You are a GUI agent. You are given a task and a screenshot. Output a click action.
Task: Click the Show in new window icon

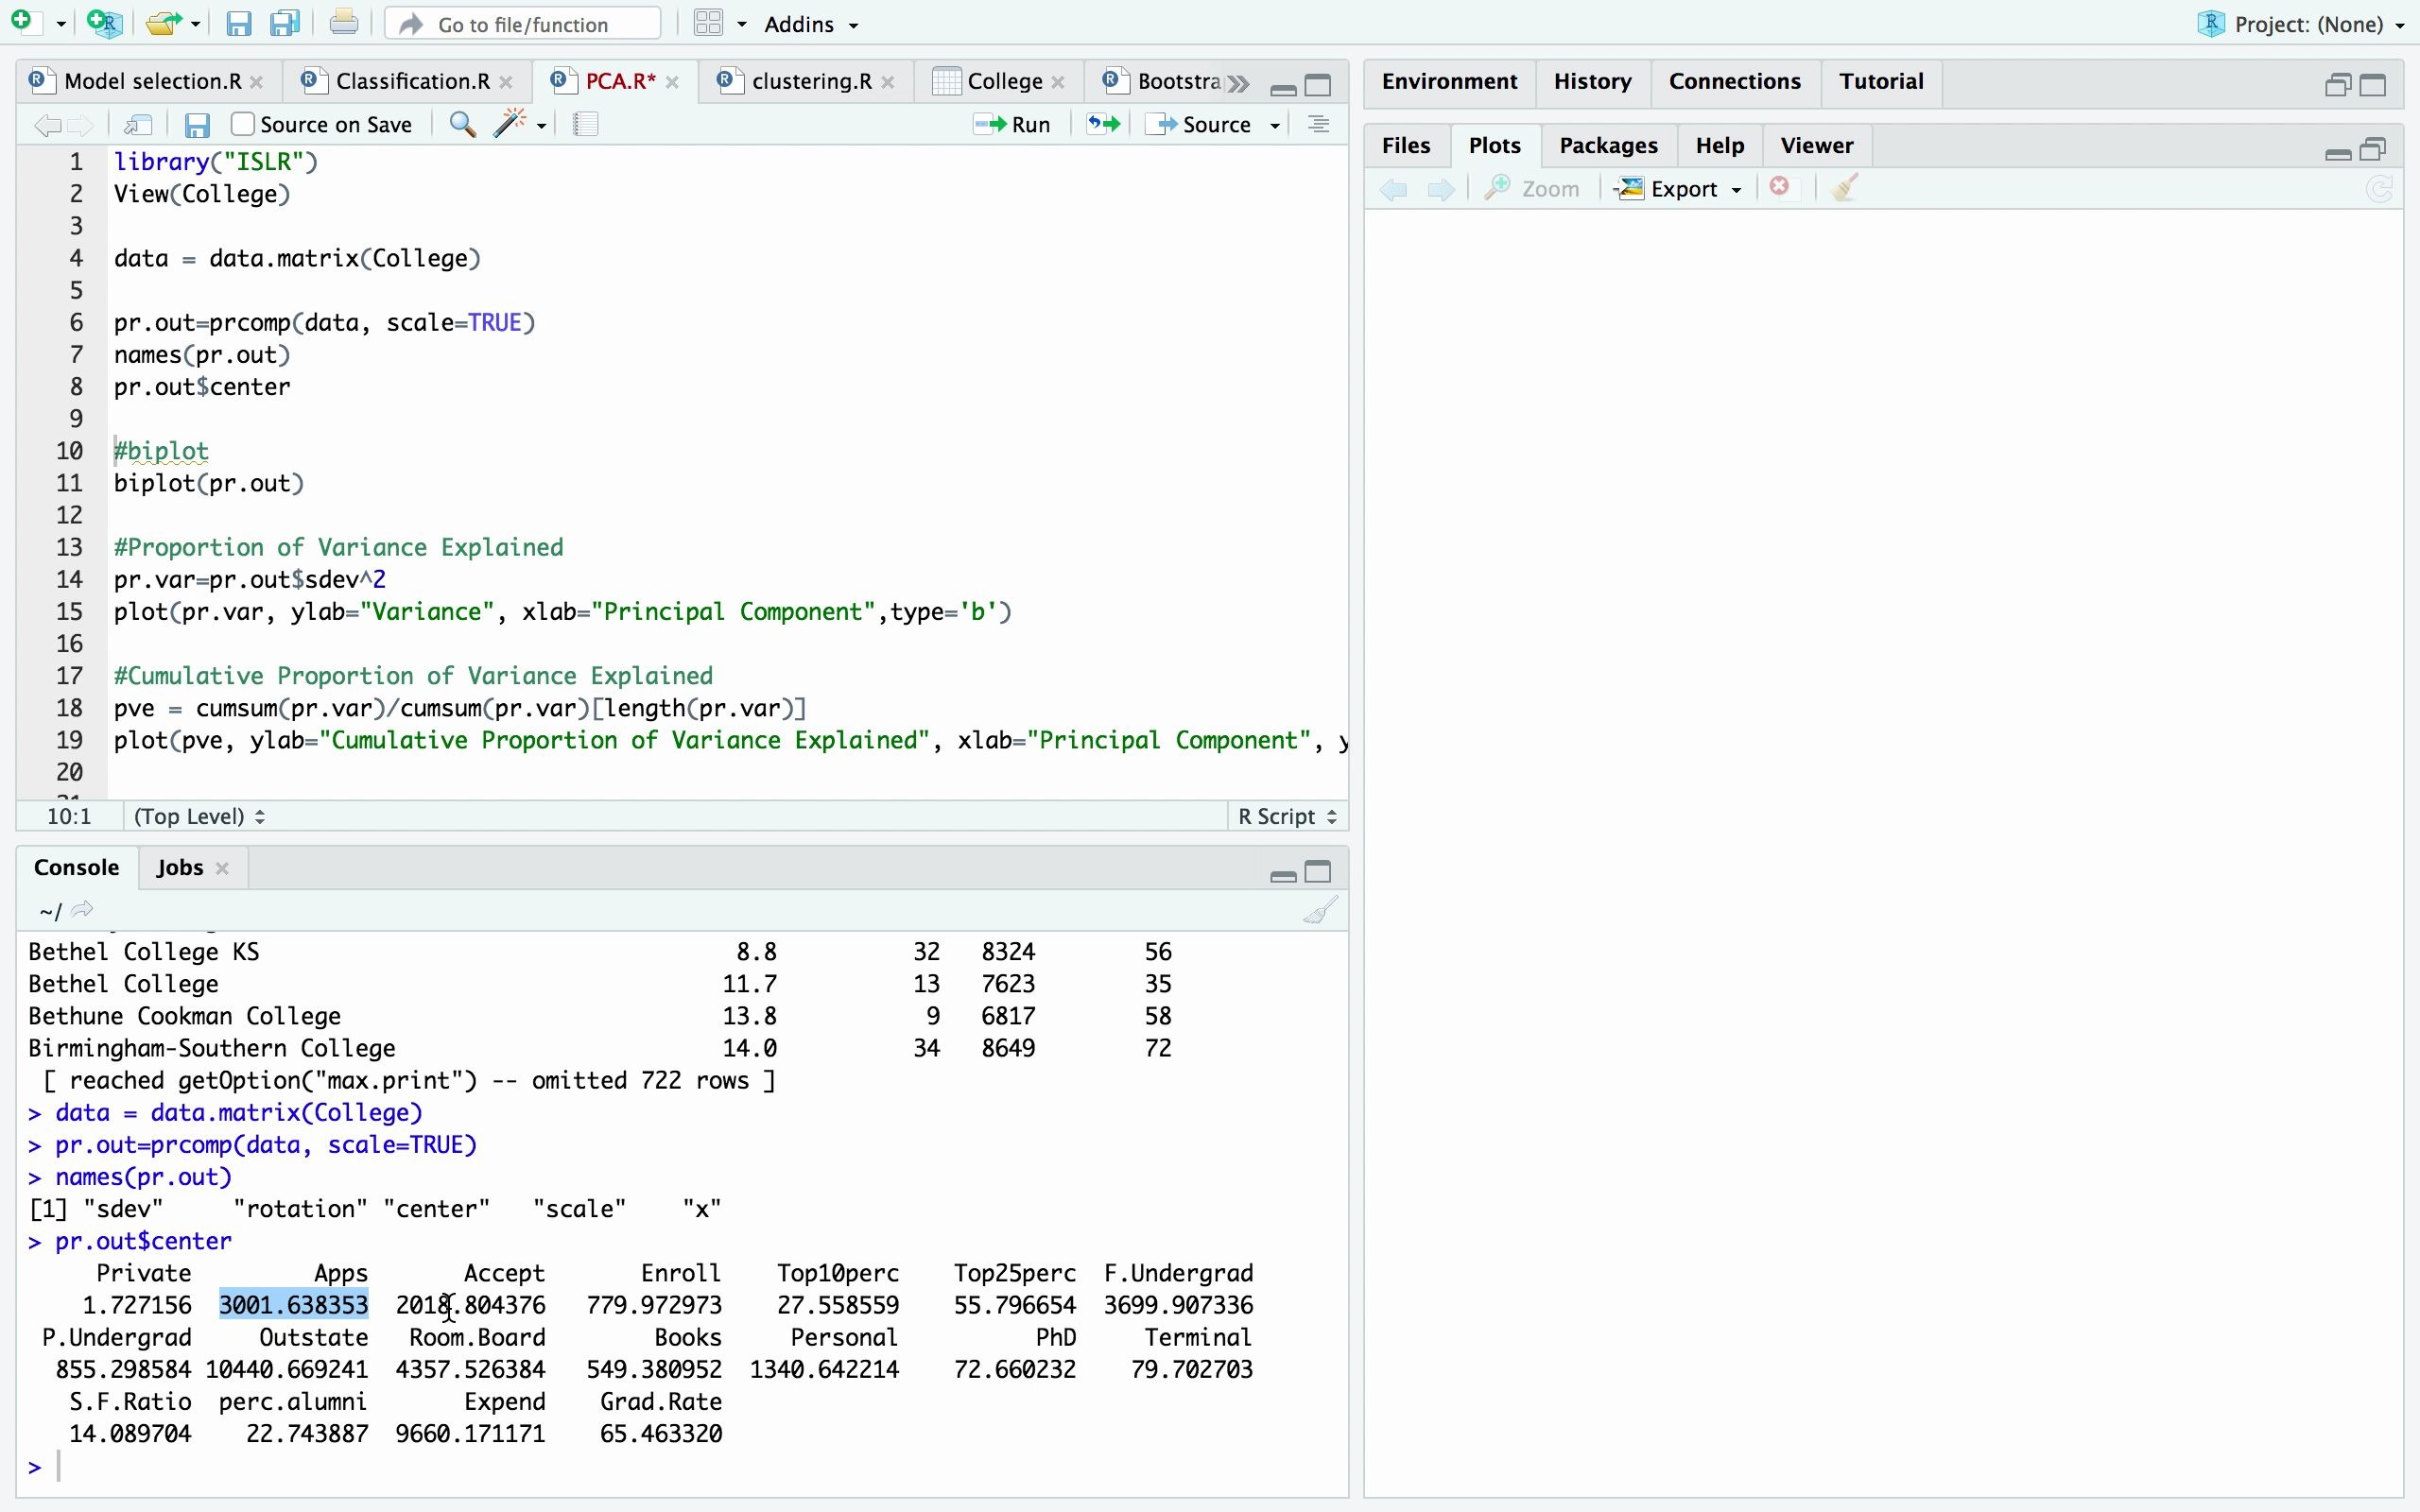(x=138, y=124)
